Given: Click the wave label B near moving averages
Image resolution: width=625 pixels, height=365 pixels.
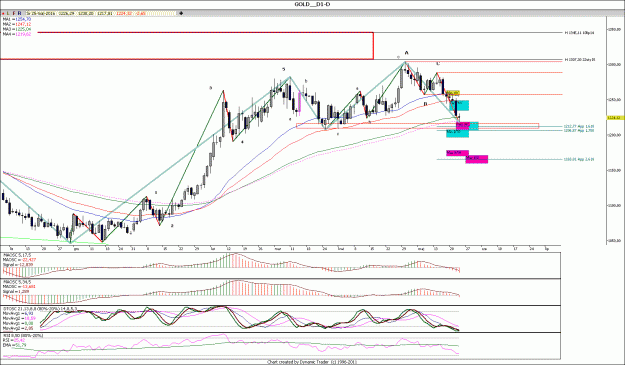Looking at the screenshot, I should (425, 104).
